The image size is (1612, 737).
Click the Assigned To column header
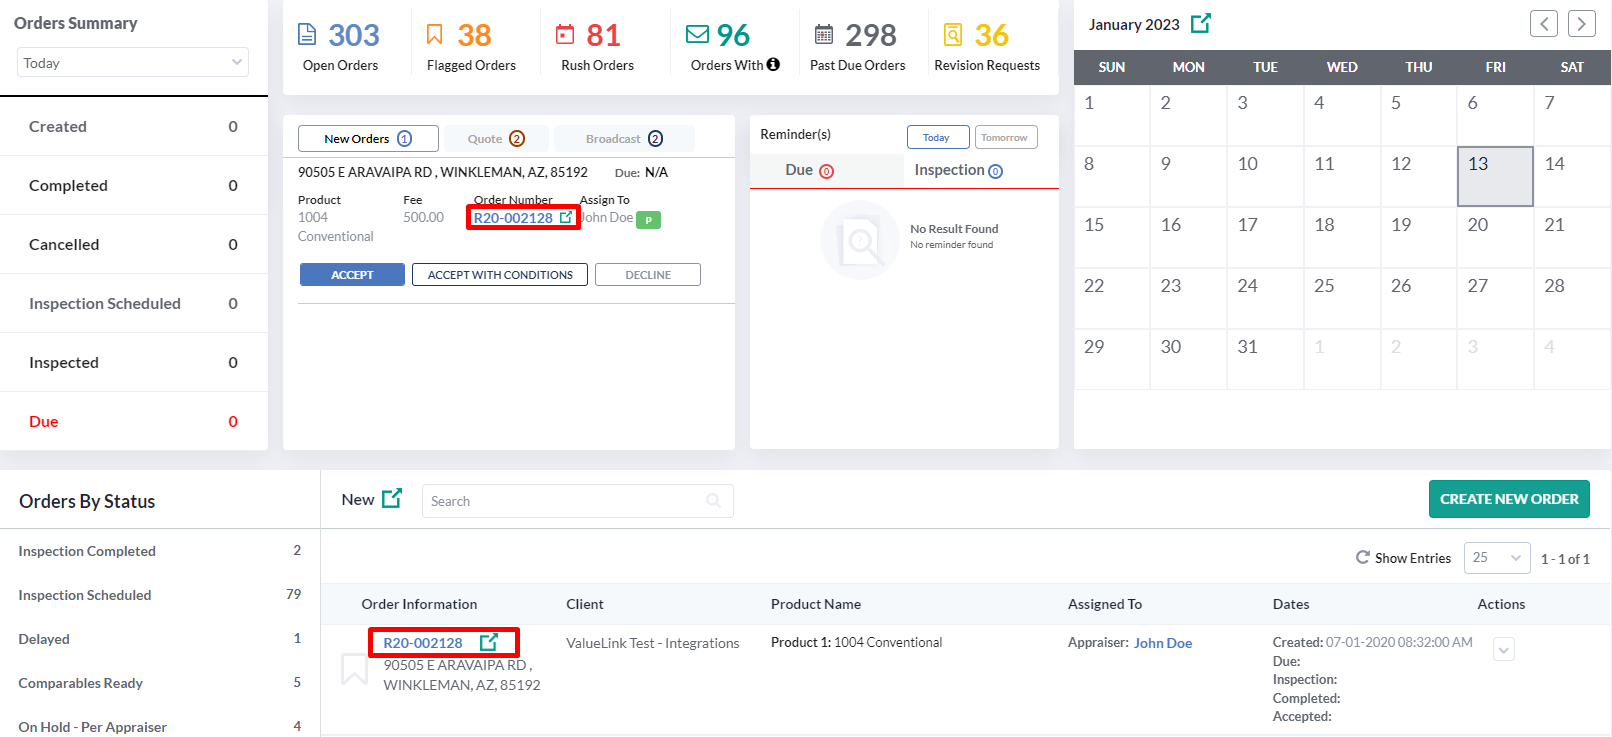(x=1105, y=604)
